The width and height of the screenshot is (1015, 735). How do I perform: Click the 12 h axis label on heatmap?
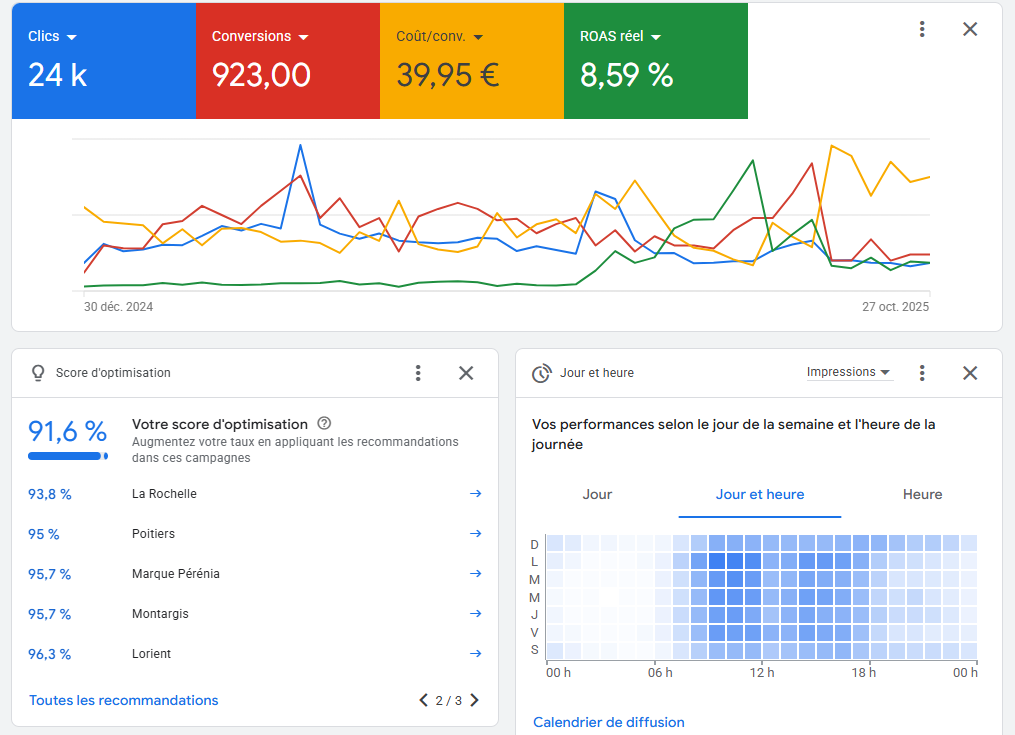click(762, 673)
